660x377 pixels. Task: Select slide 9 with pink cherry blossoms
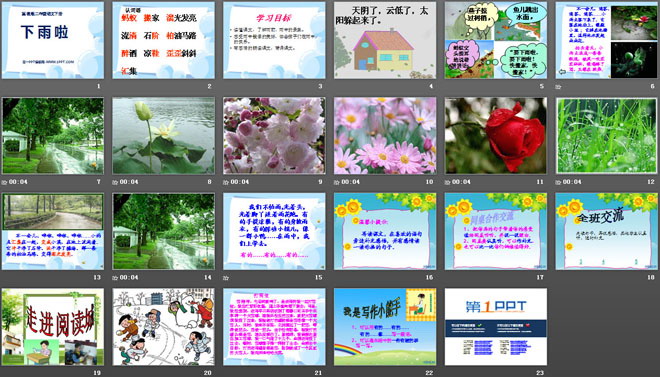(274, 136)
